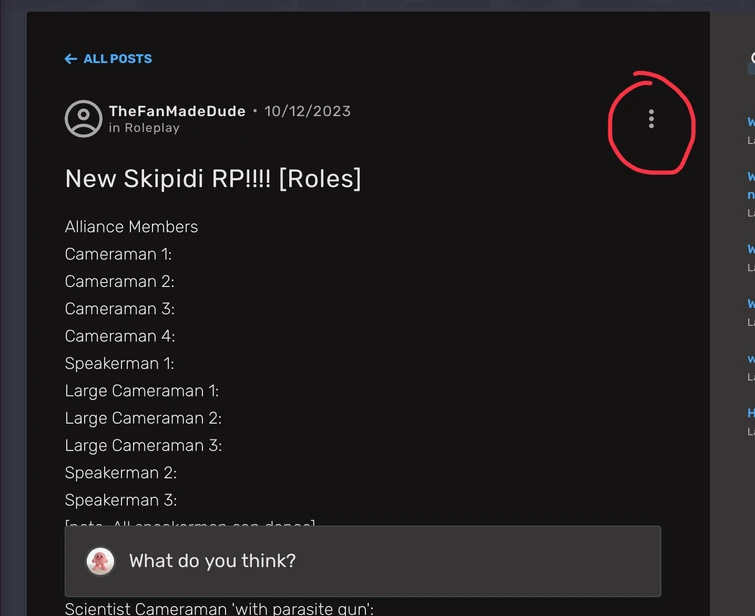Click the back arrow beside ALL POSTS
This screenshot has height=616, width=755.
[x=70, y=59]
